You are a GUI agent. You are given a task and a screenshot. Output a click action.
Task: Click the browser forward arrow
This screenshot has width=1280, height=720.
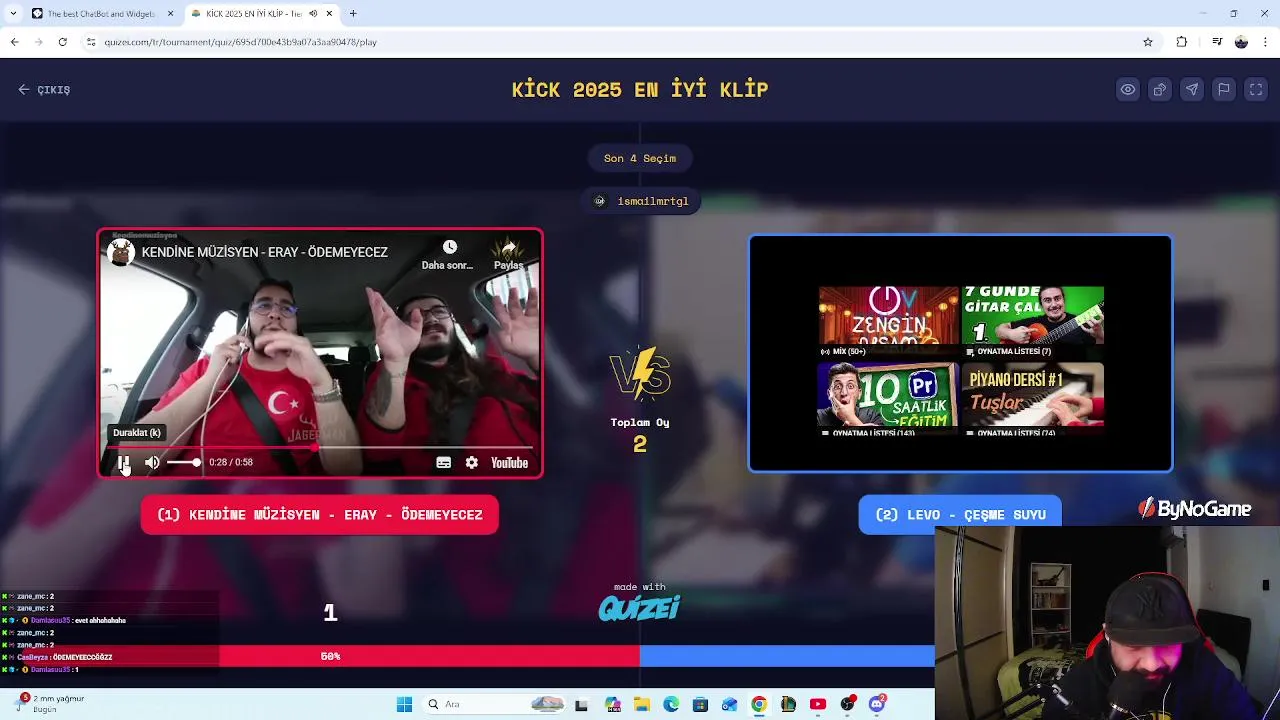click(38, 42)
